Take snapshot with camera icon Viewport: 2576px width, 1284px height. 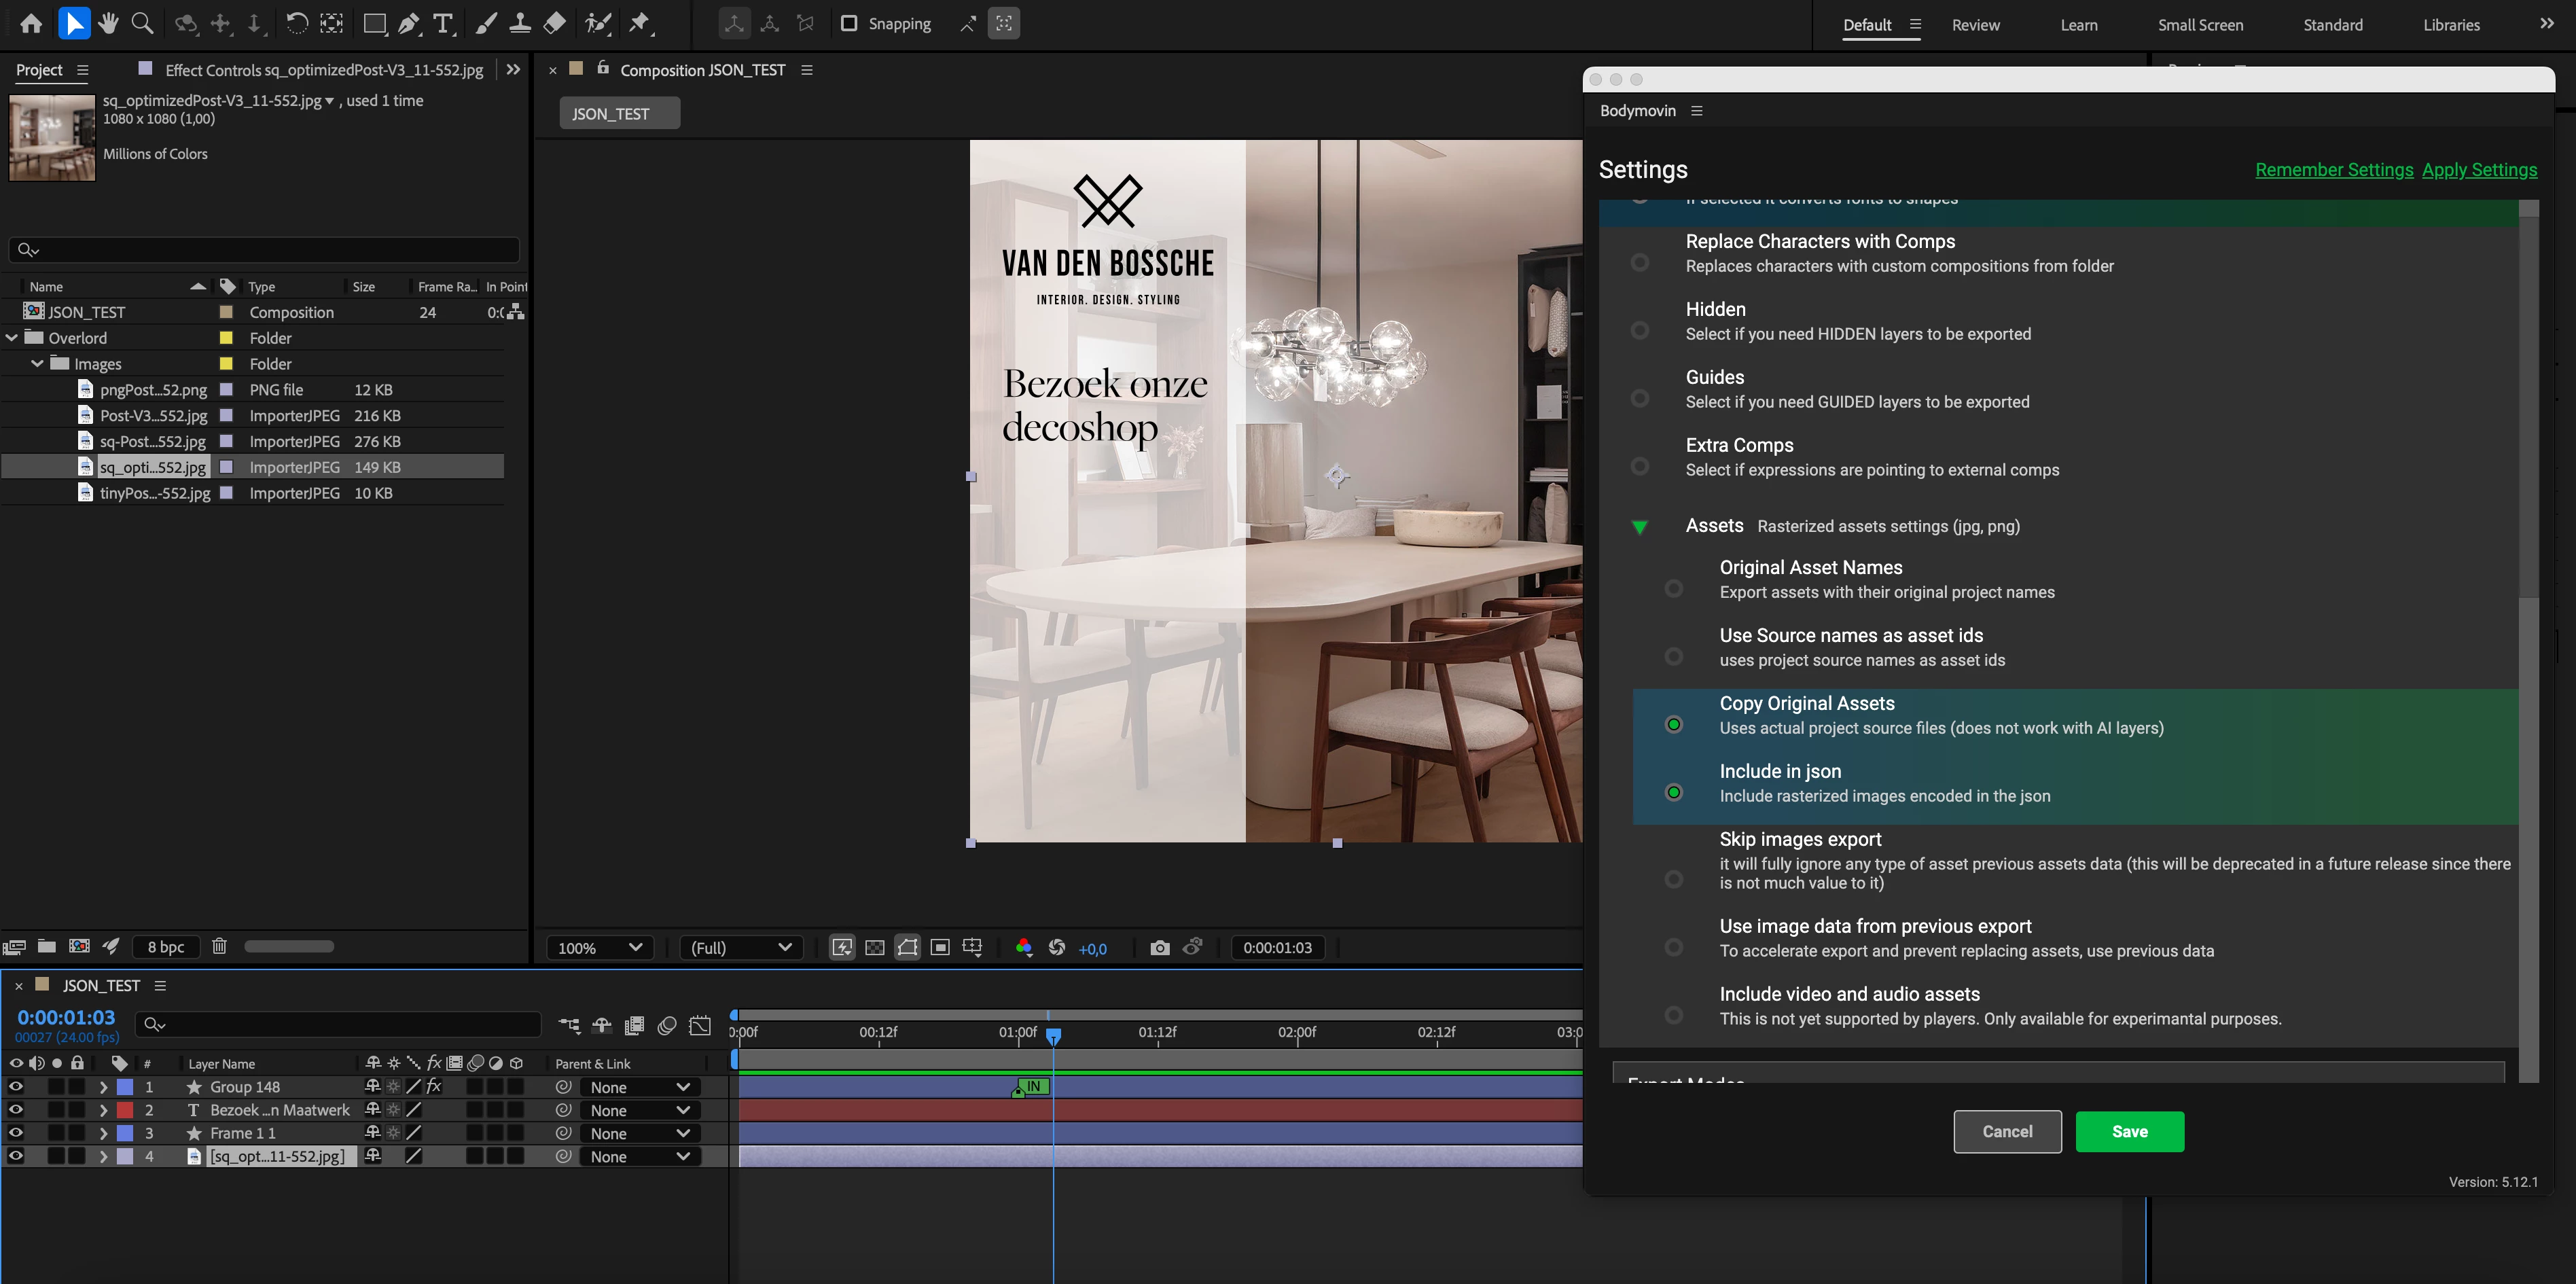click(x=1159, y=948)
